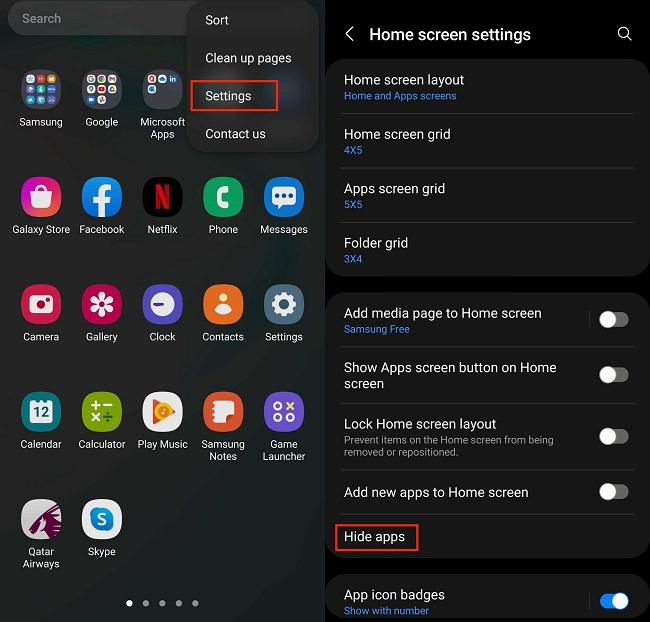Jump to third page indicator dot
This screenshot has height=622, width=650.
click(x=162, y=603)
